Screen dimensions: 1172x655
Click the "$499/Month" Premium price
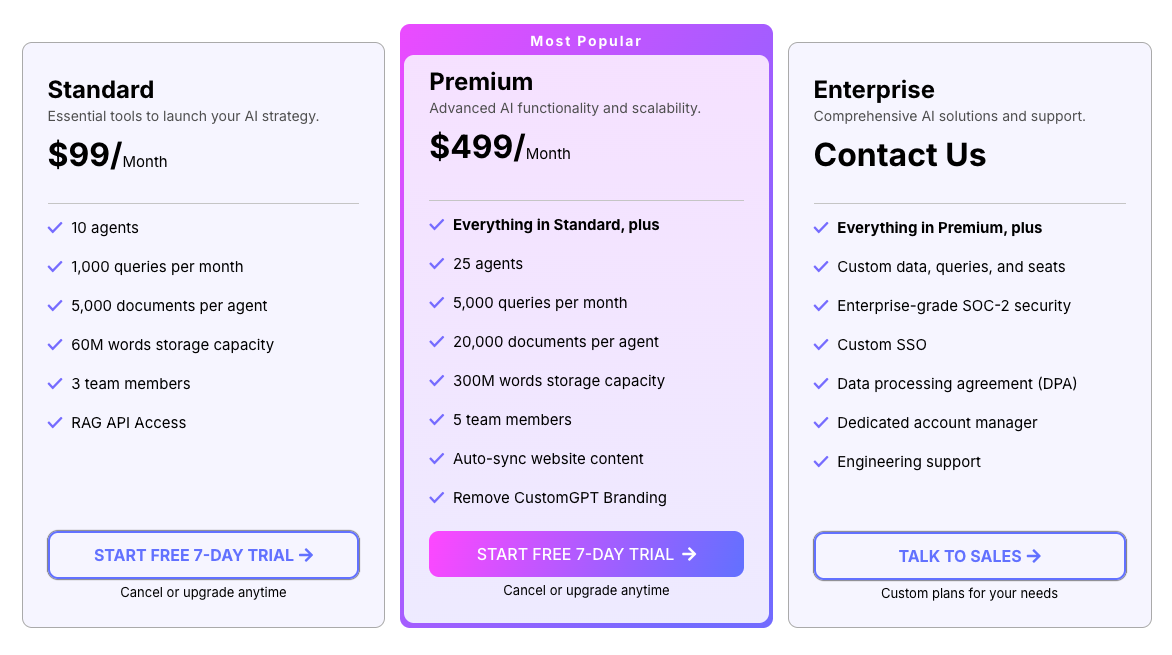pyautogui.click(x=499, y=149)
